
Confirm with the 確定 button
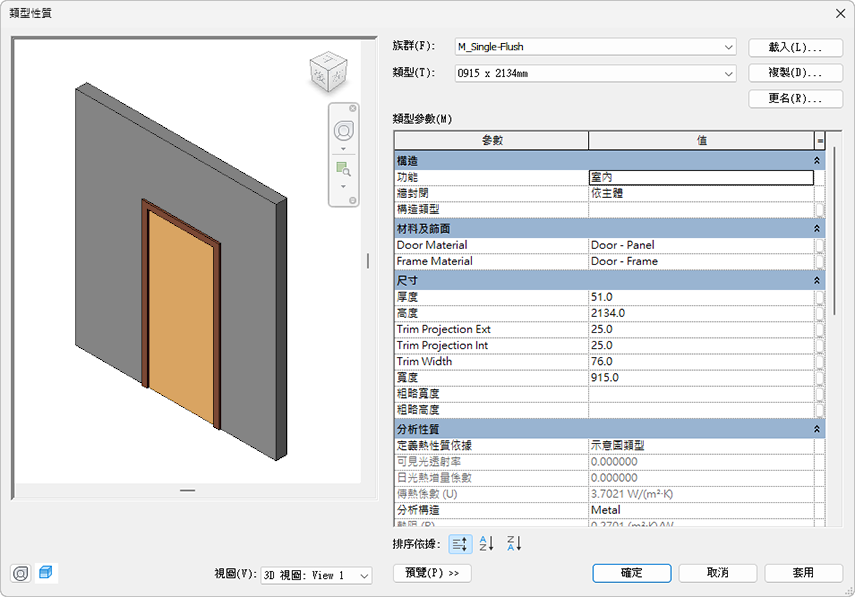point(632,573)
